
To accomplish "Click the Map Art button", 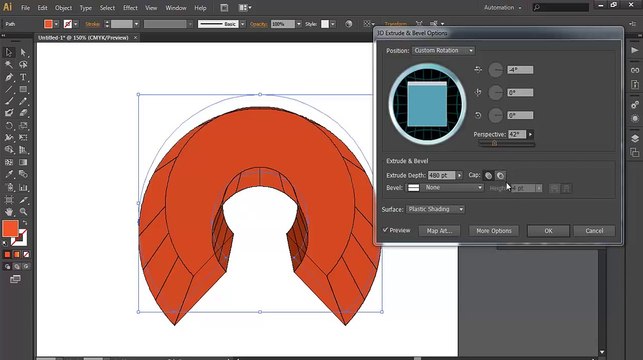I will [439, 231].
